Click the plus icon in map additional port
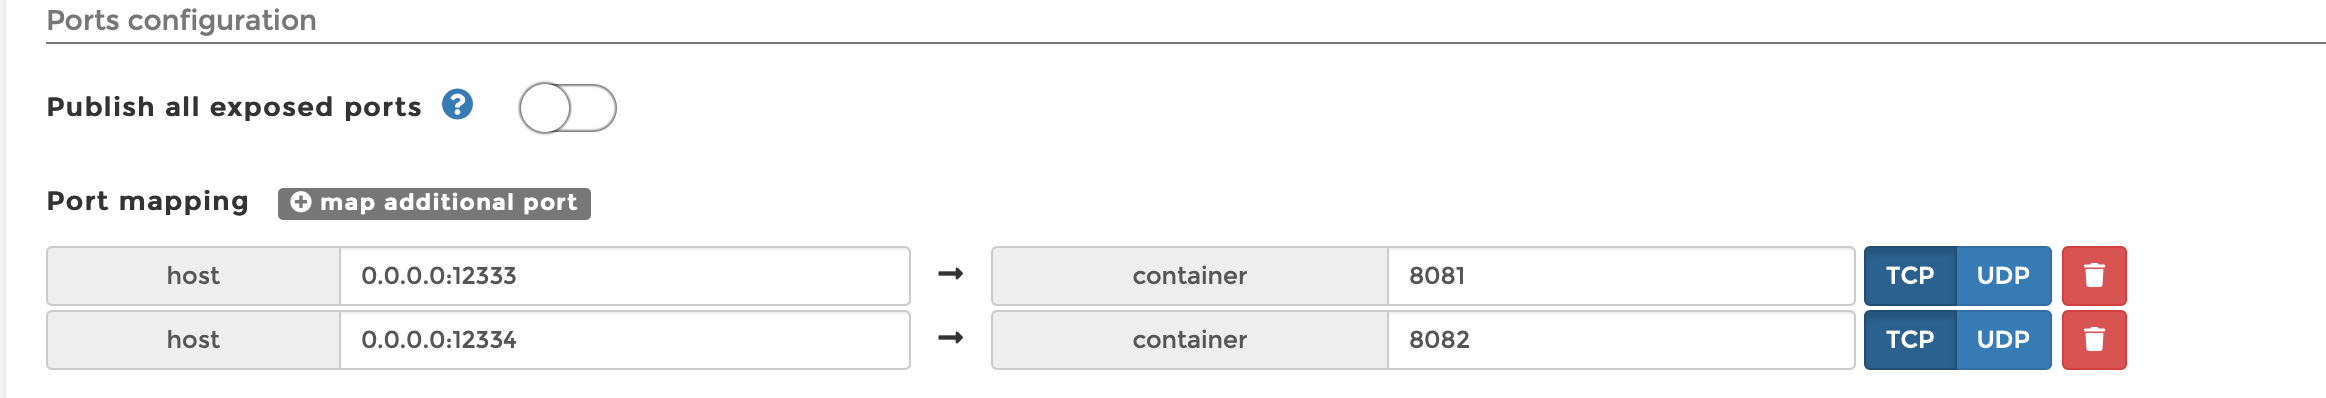 click(301, 203)
